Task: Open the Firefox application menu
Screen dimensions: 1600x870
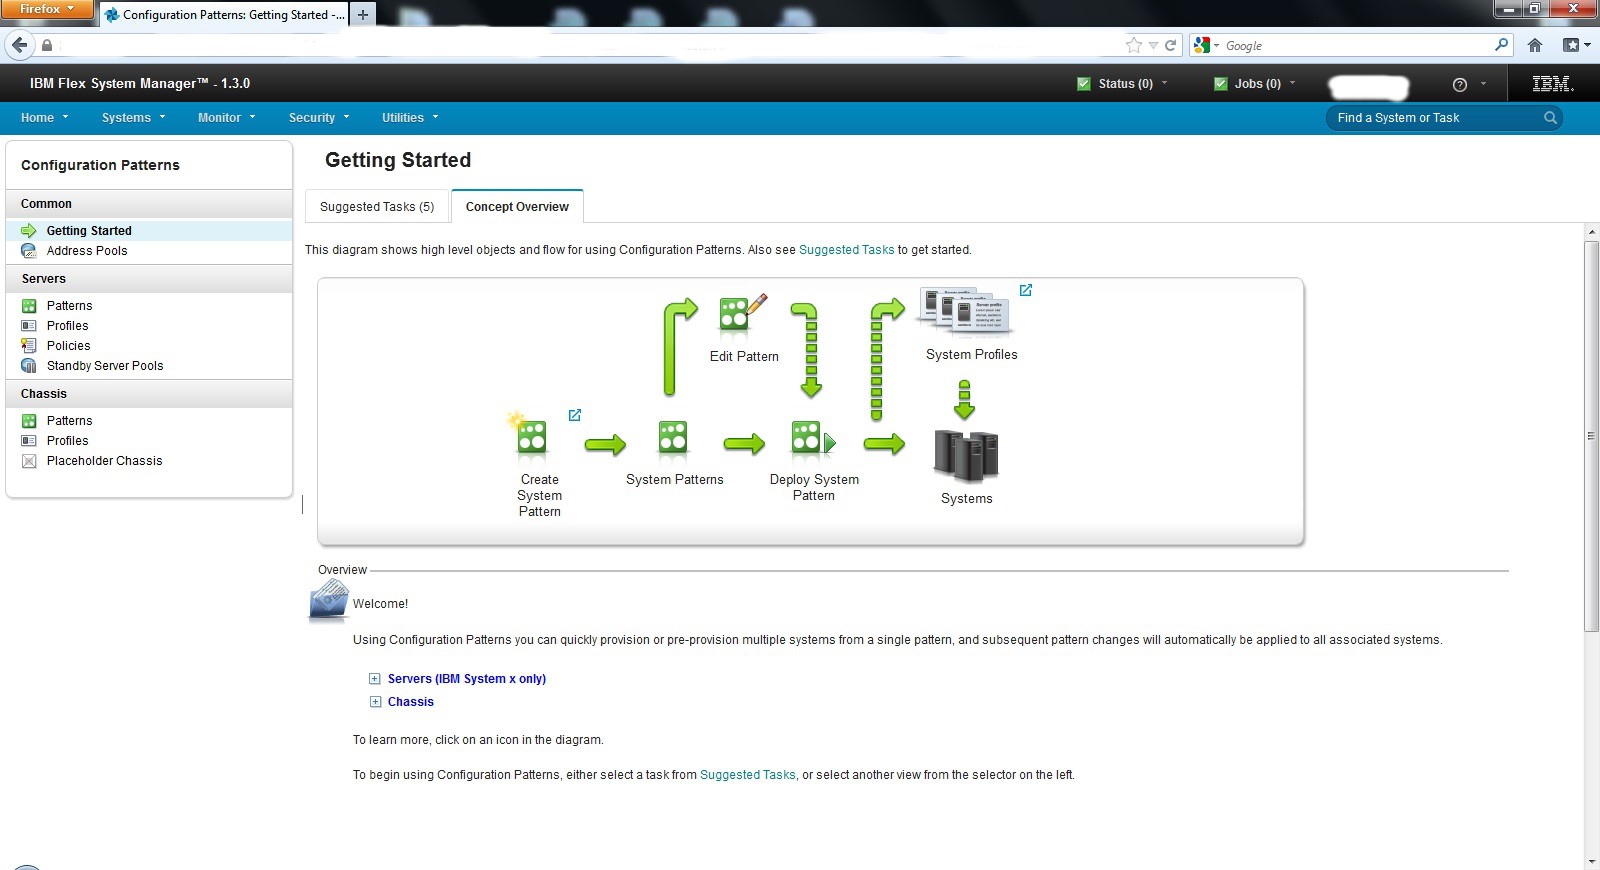Action: (x=47, y=9)
